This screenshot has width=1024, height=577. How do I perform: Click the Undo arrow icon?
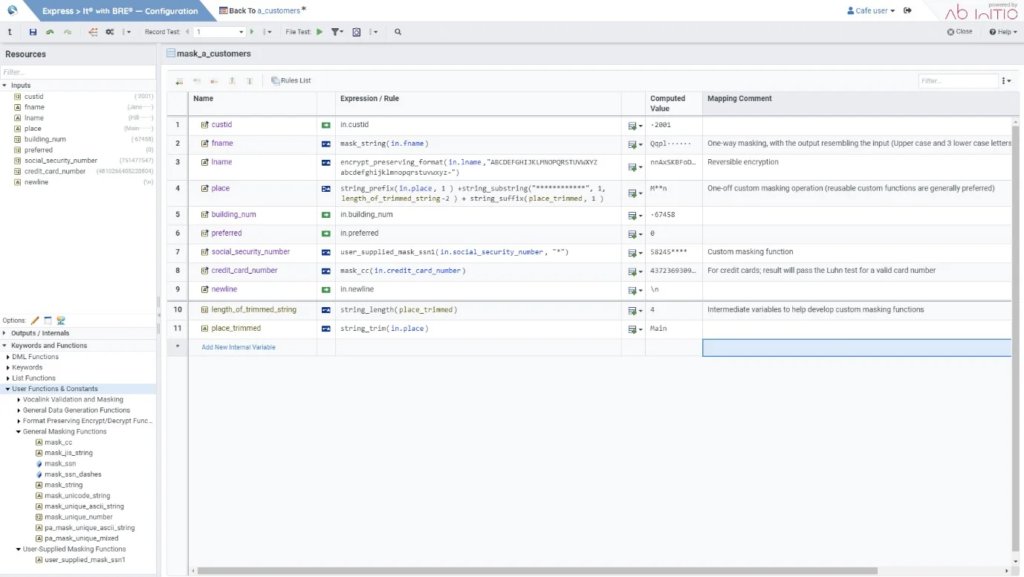pyautogui.click(x=50, y=32)
